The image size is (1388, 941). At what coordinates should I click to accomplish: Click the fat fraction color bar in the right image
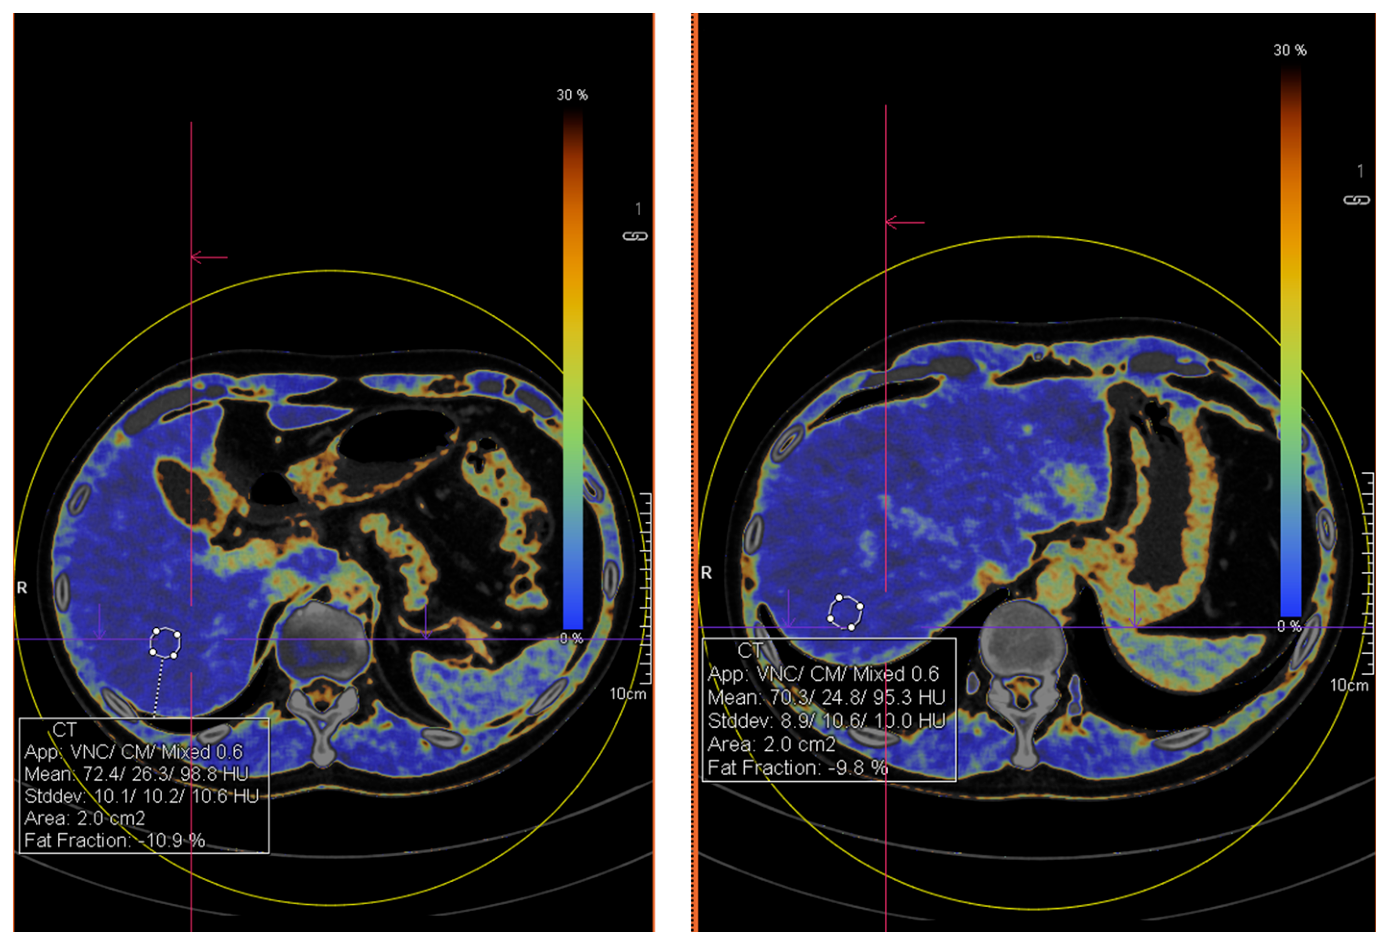[x=1291, y=342]
